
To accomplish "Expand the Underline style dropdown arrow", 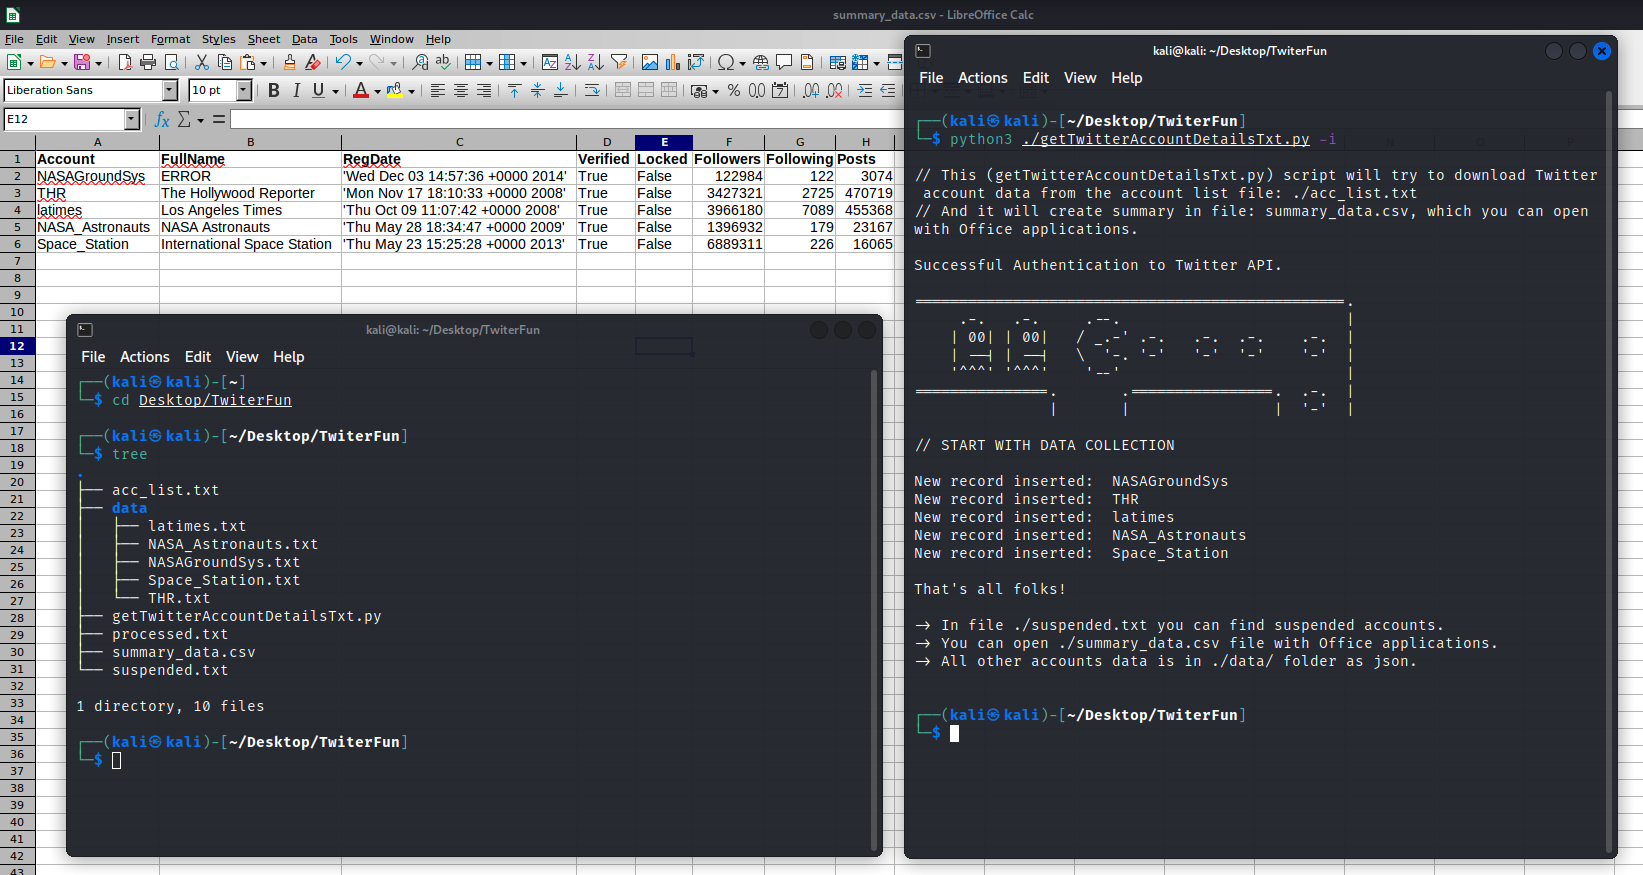I will click(x=335, y=91).
